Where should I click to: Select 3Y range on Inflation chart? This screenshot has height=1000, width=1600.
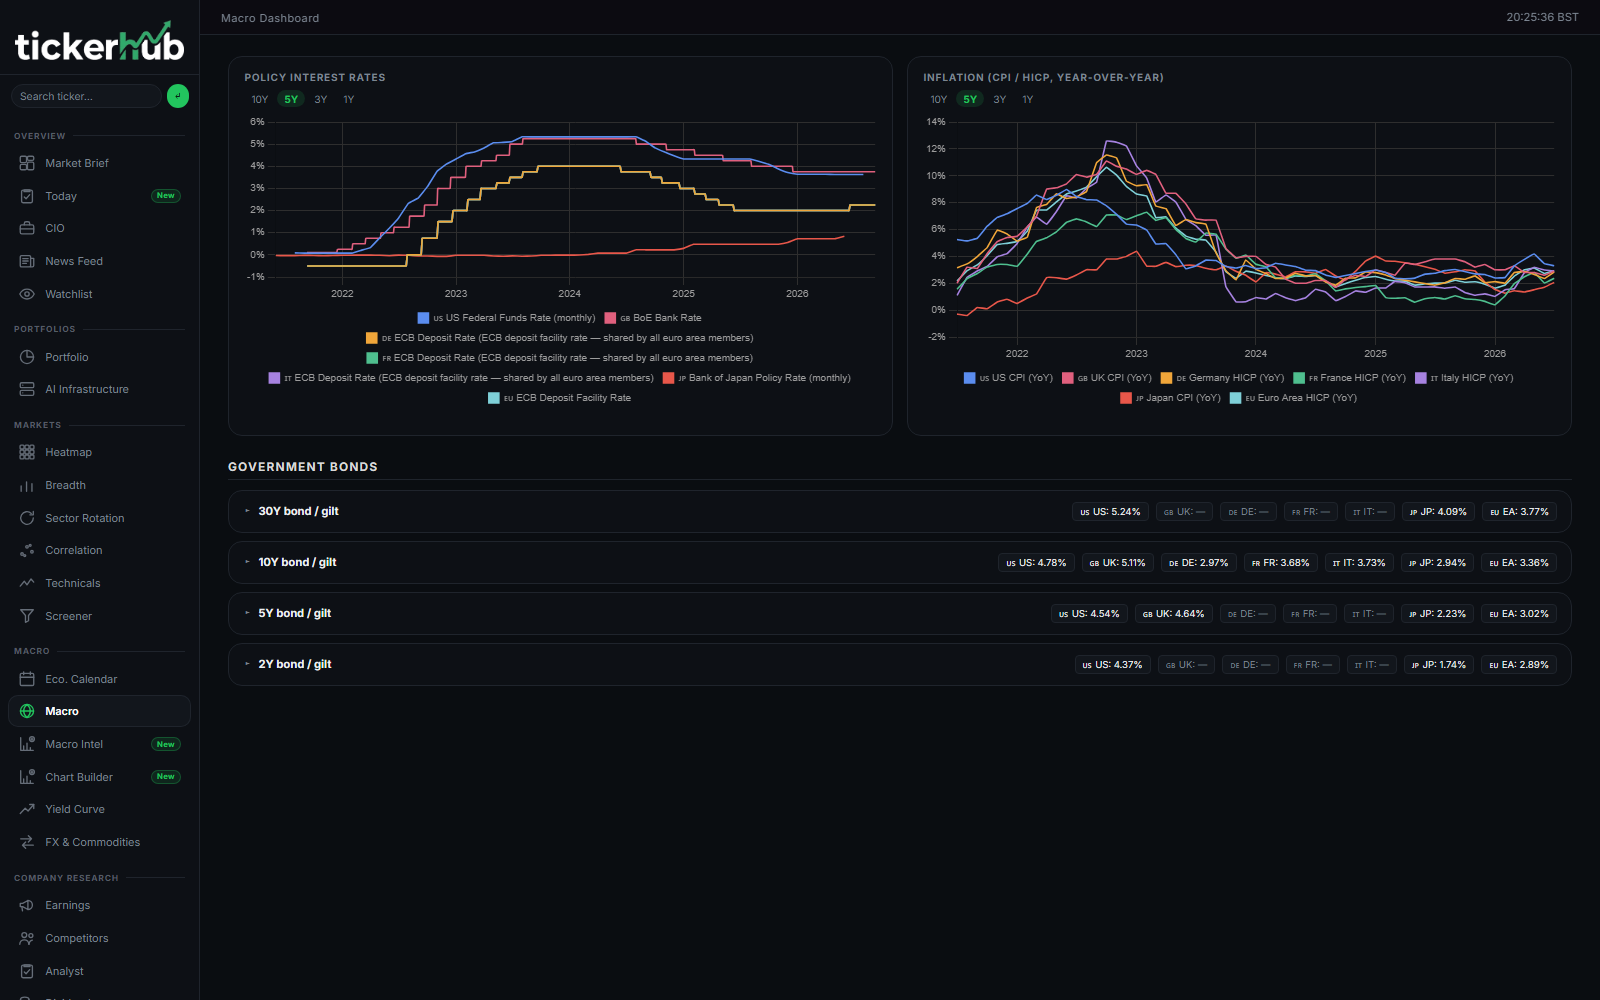pyautogui.click(x=1000, y=99)
